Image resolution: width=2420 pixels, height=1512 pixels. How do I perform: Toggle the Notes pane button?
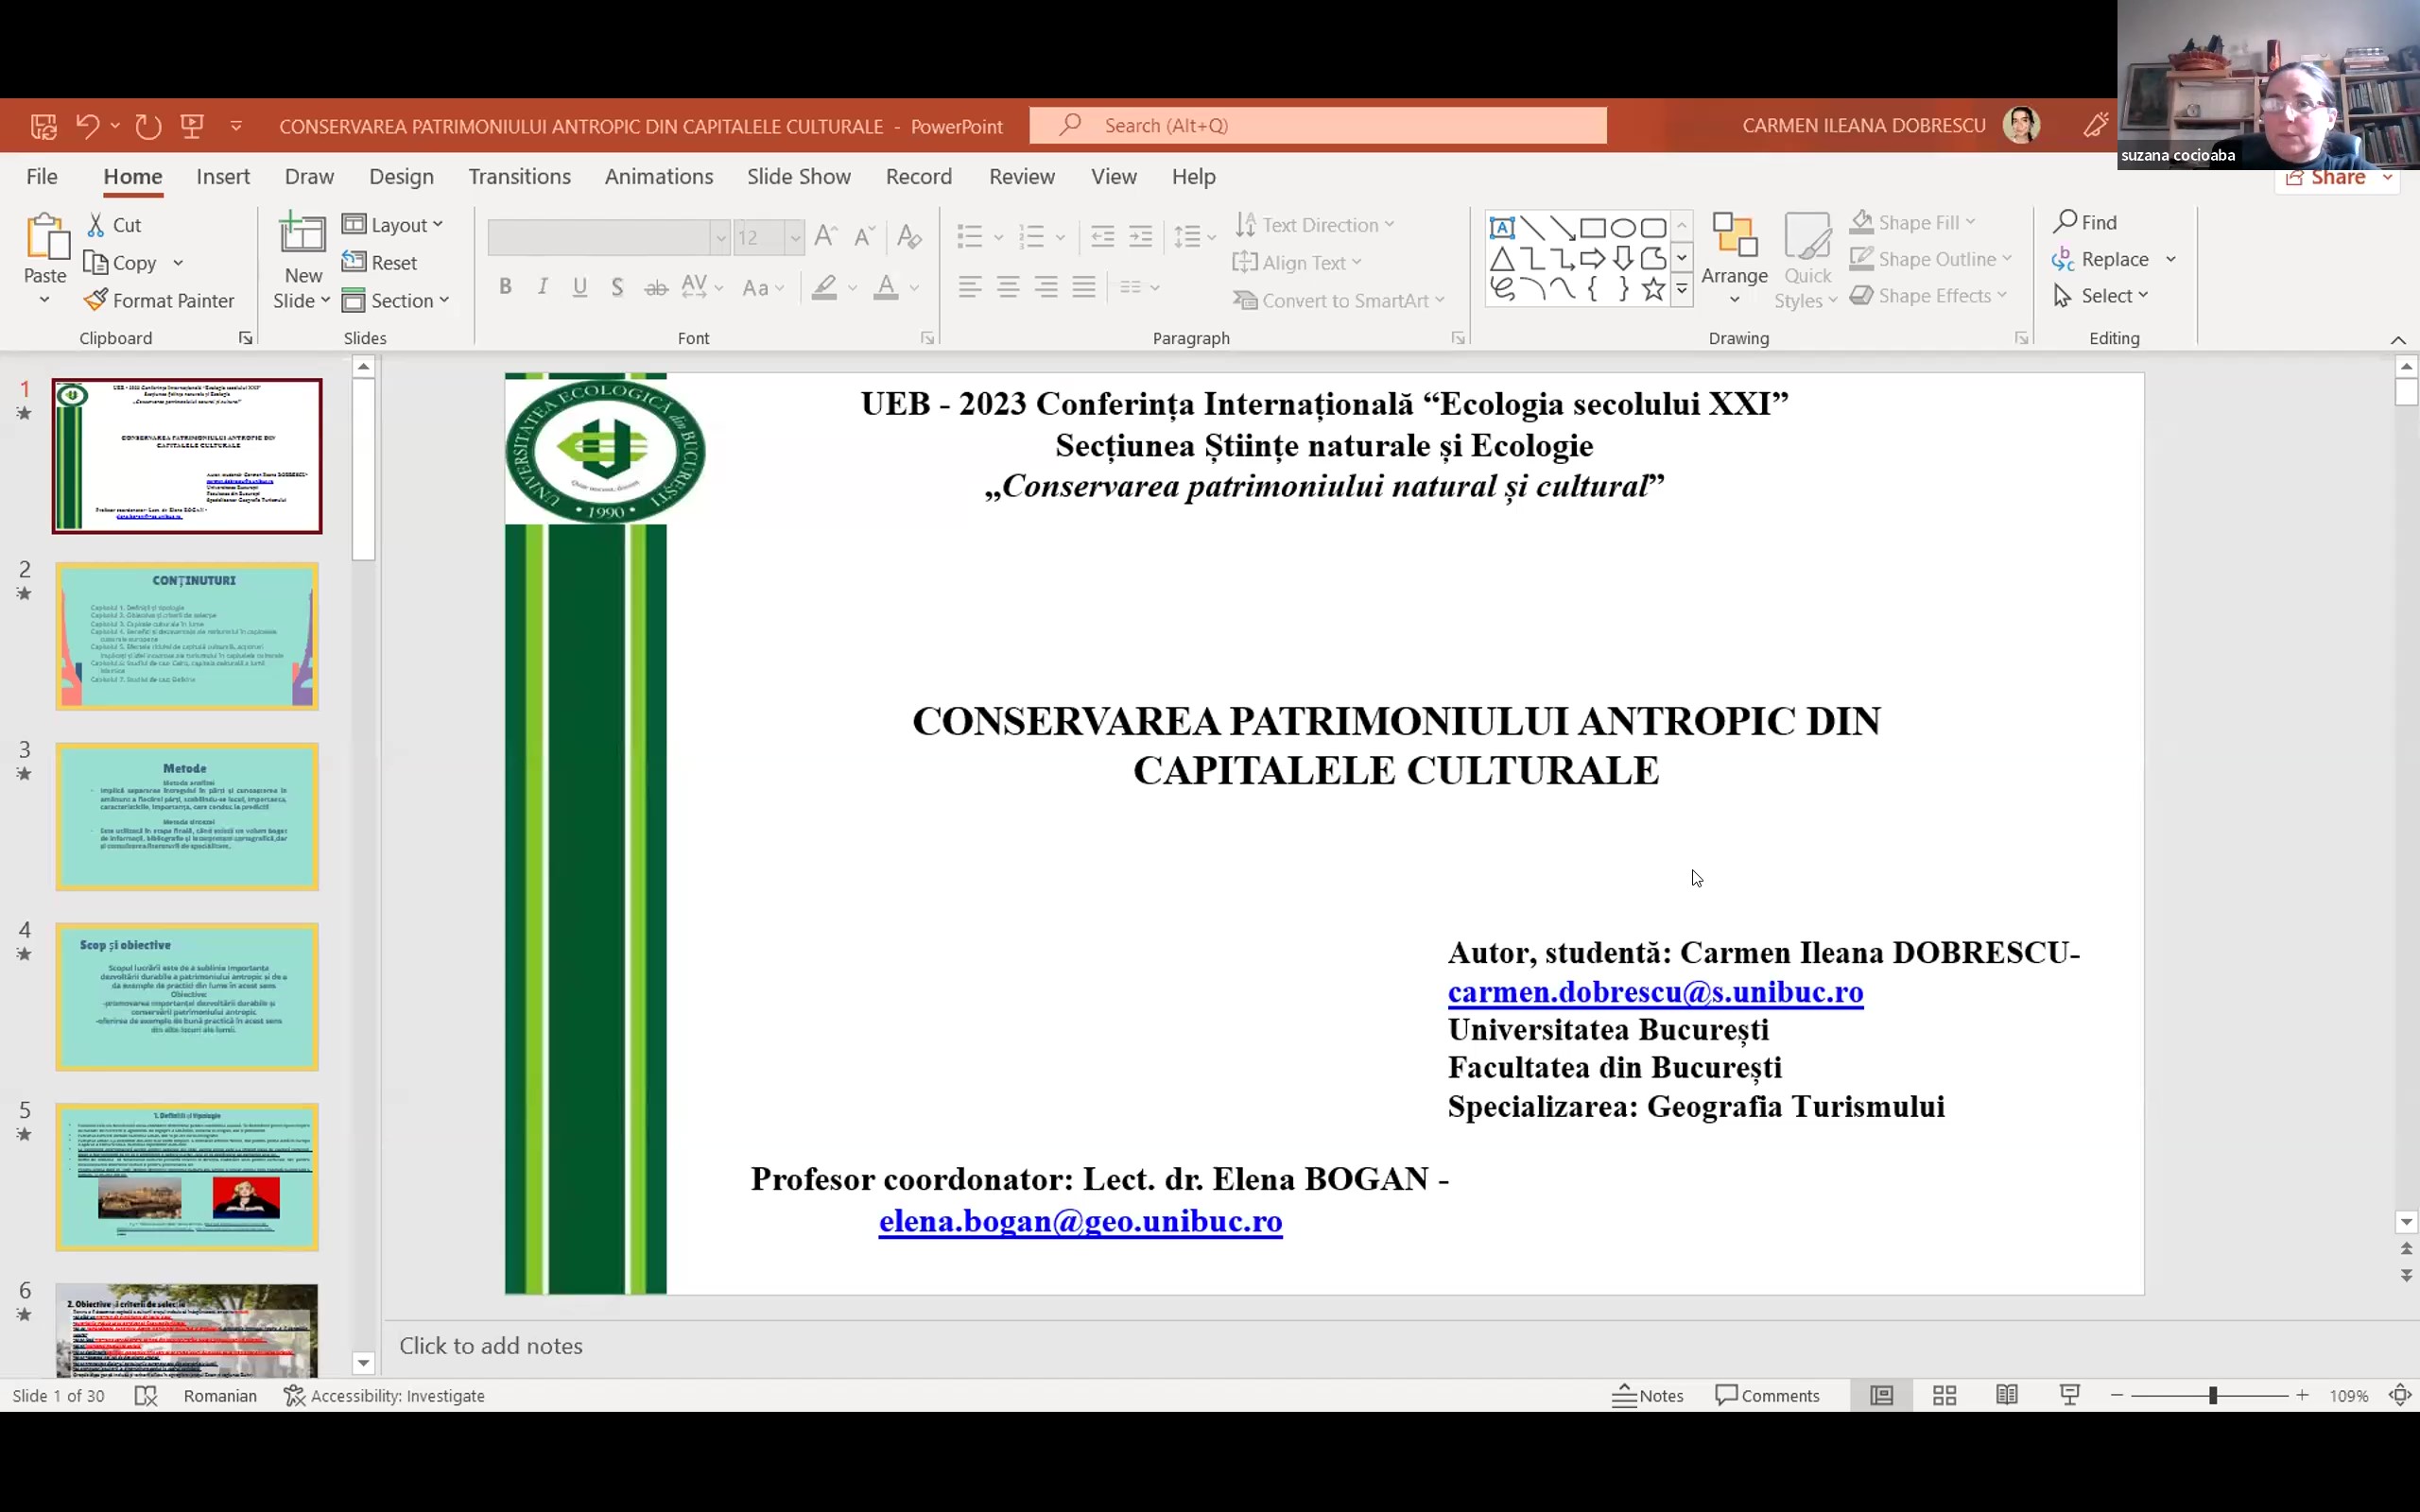click(x=1648, y=1395)
